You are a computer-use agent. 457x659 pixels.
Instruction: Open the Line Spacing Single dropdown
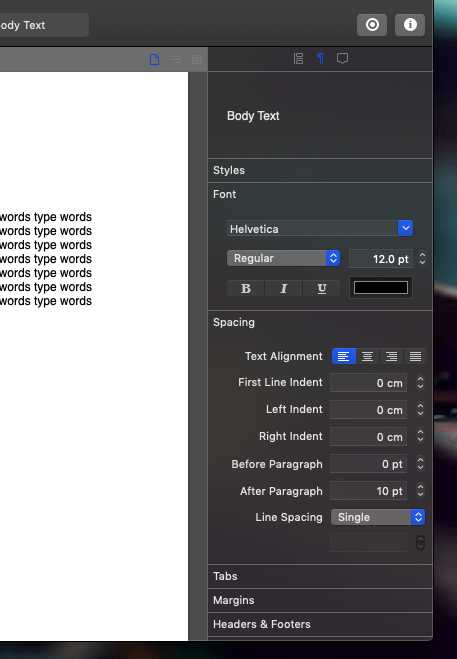pos(378,517)
